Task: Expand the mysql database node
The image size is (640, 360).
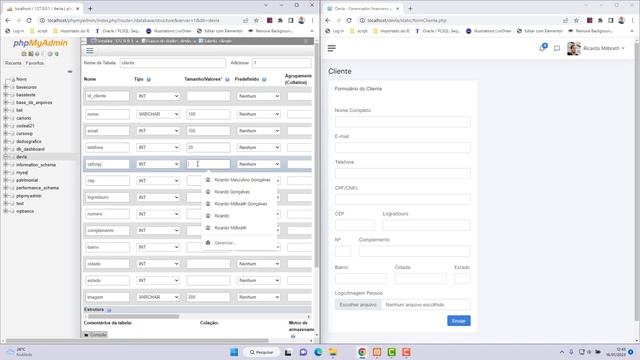Action: tap(6, 172)
